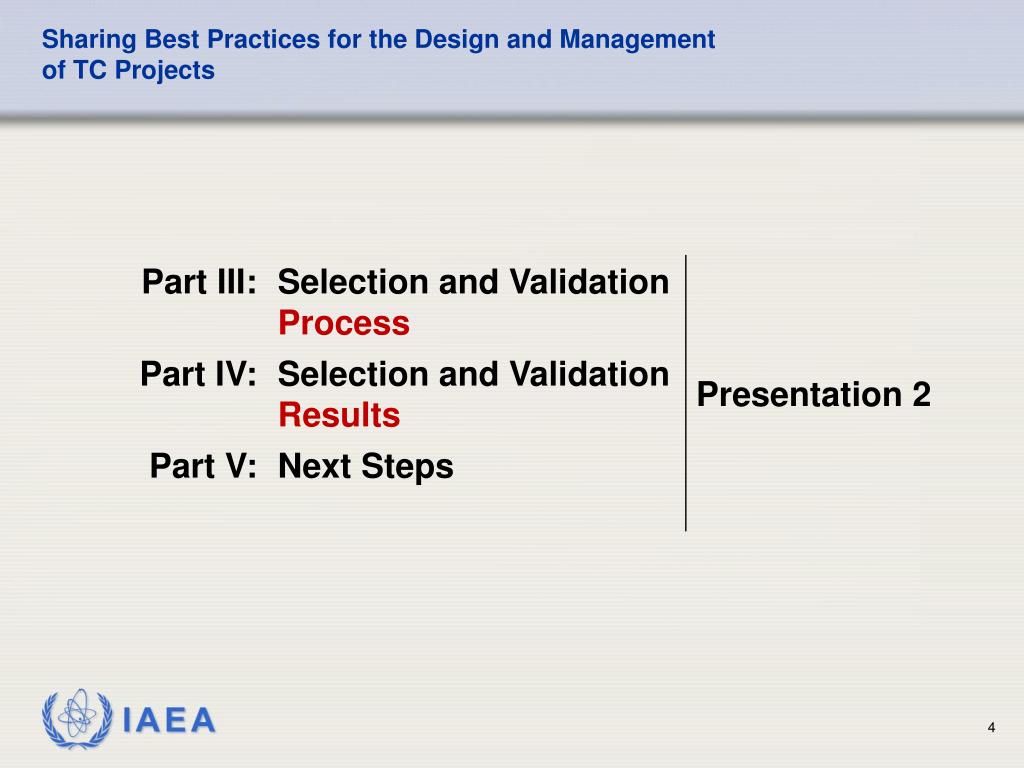This screenshot has height=768, width=1024.
Task: Click the word 'Management' in the title
Action: click(637, 39)
